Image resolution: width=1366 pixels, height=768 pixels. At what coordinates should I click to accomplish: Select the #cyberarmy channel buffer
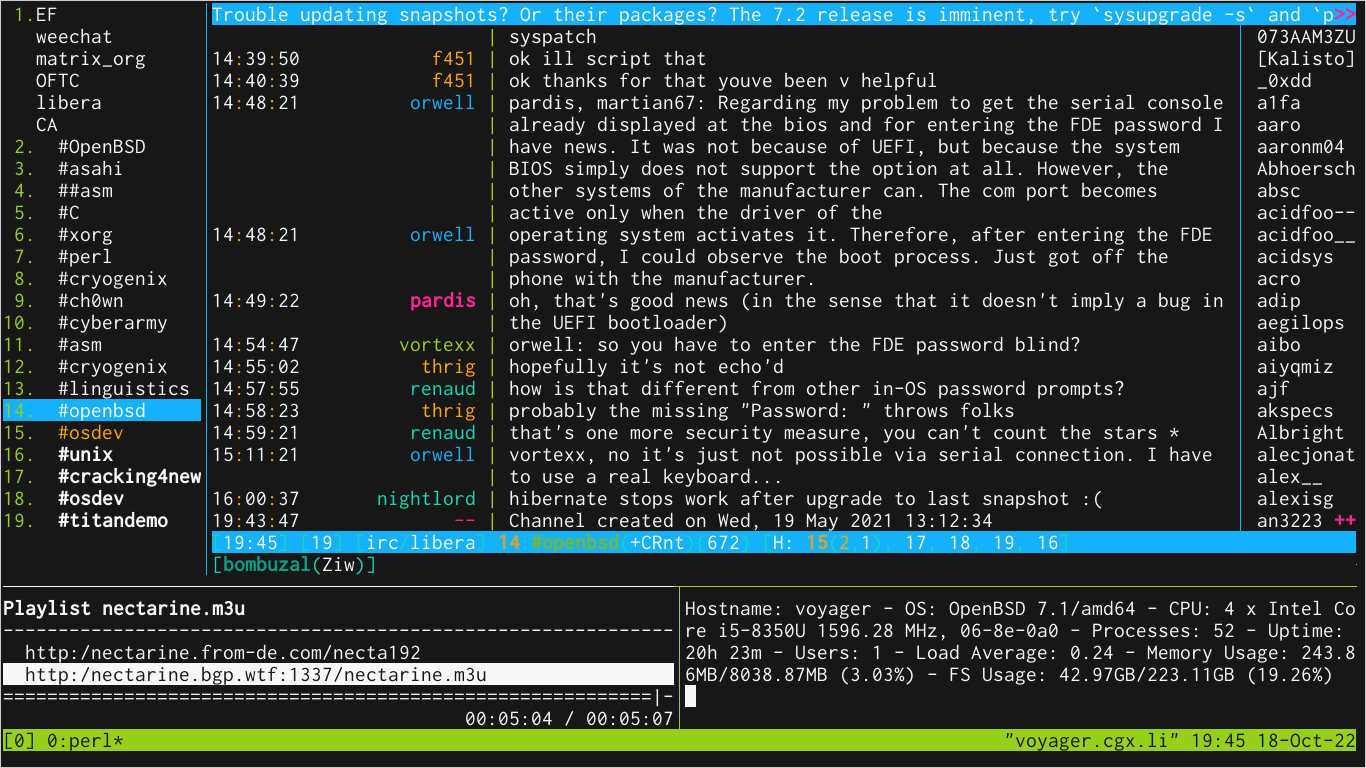[x=113, y=323]
